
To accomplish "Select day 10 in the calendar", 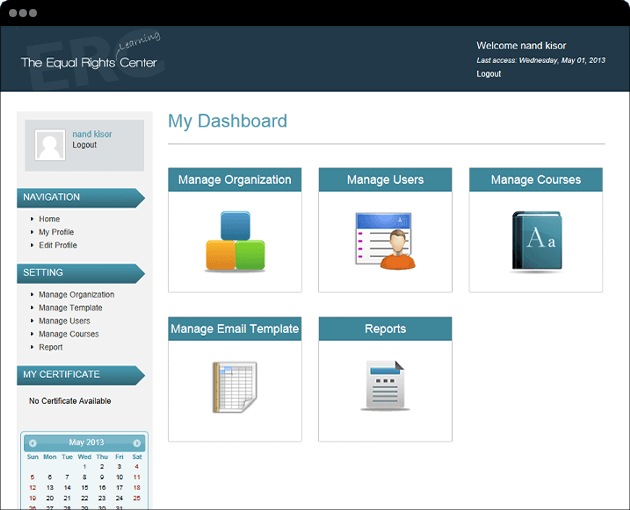I will pos(119,477).
